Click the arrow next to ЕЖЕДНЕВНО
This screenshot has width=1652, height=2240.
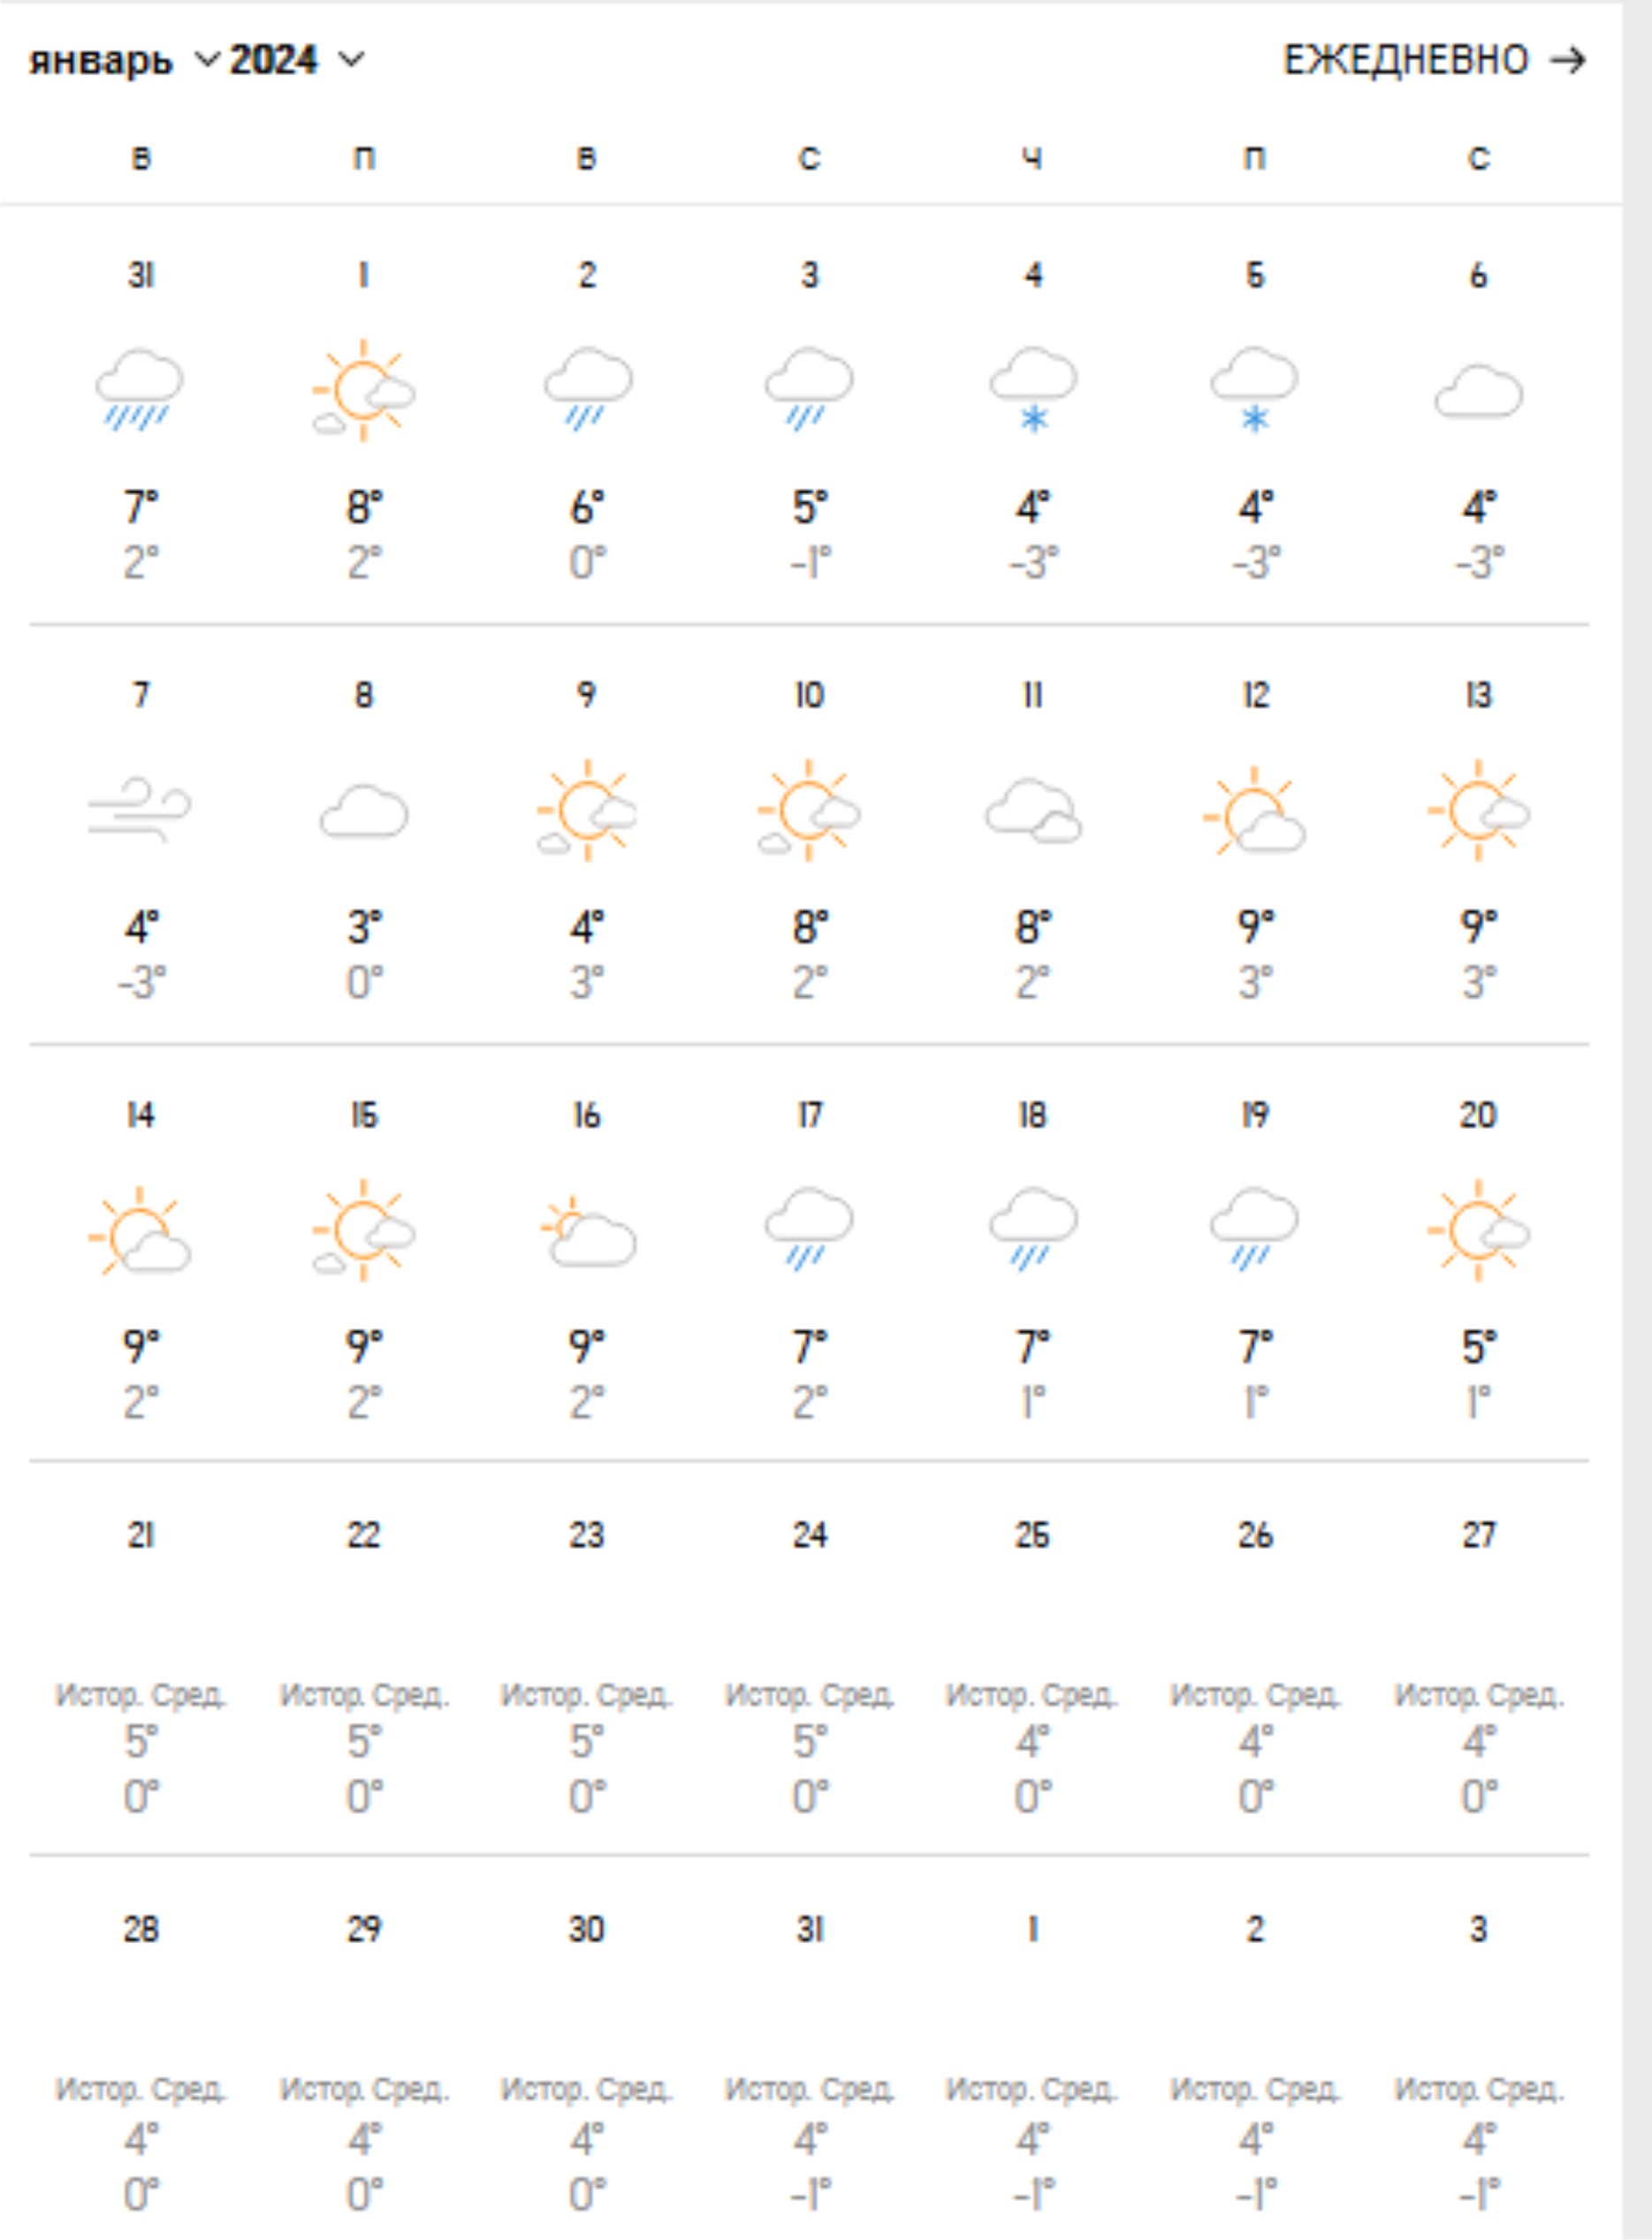click(1568, 61)
